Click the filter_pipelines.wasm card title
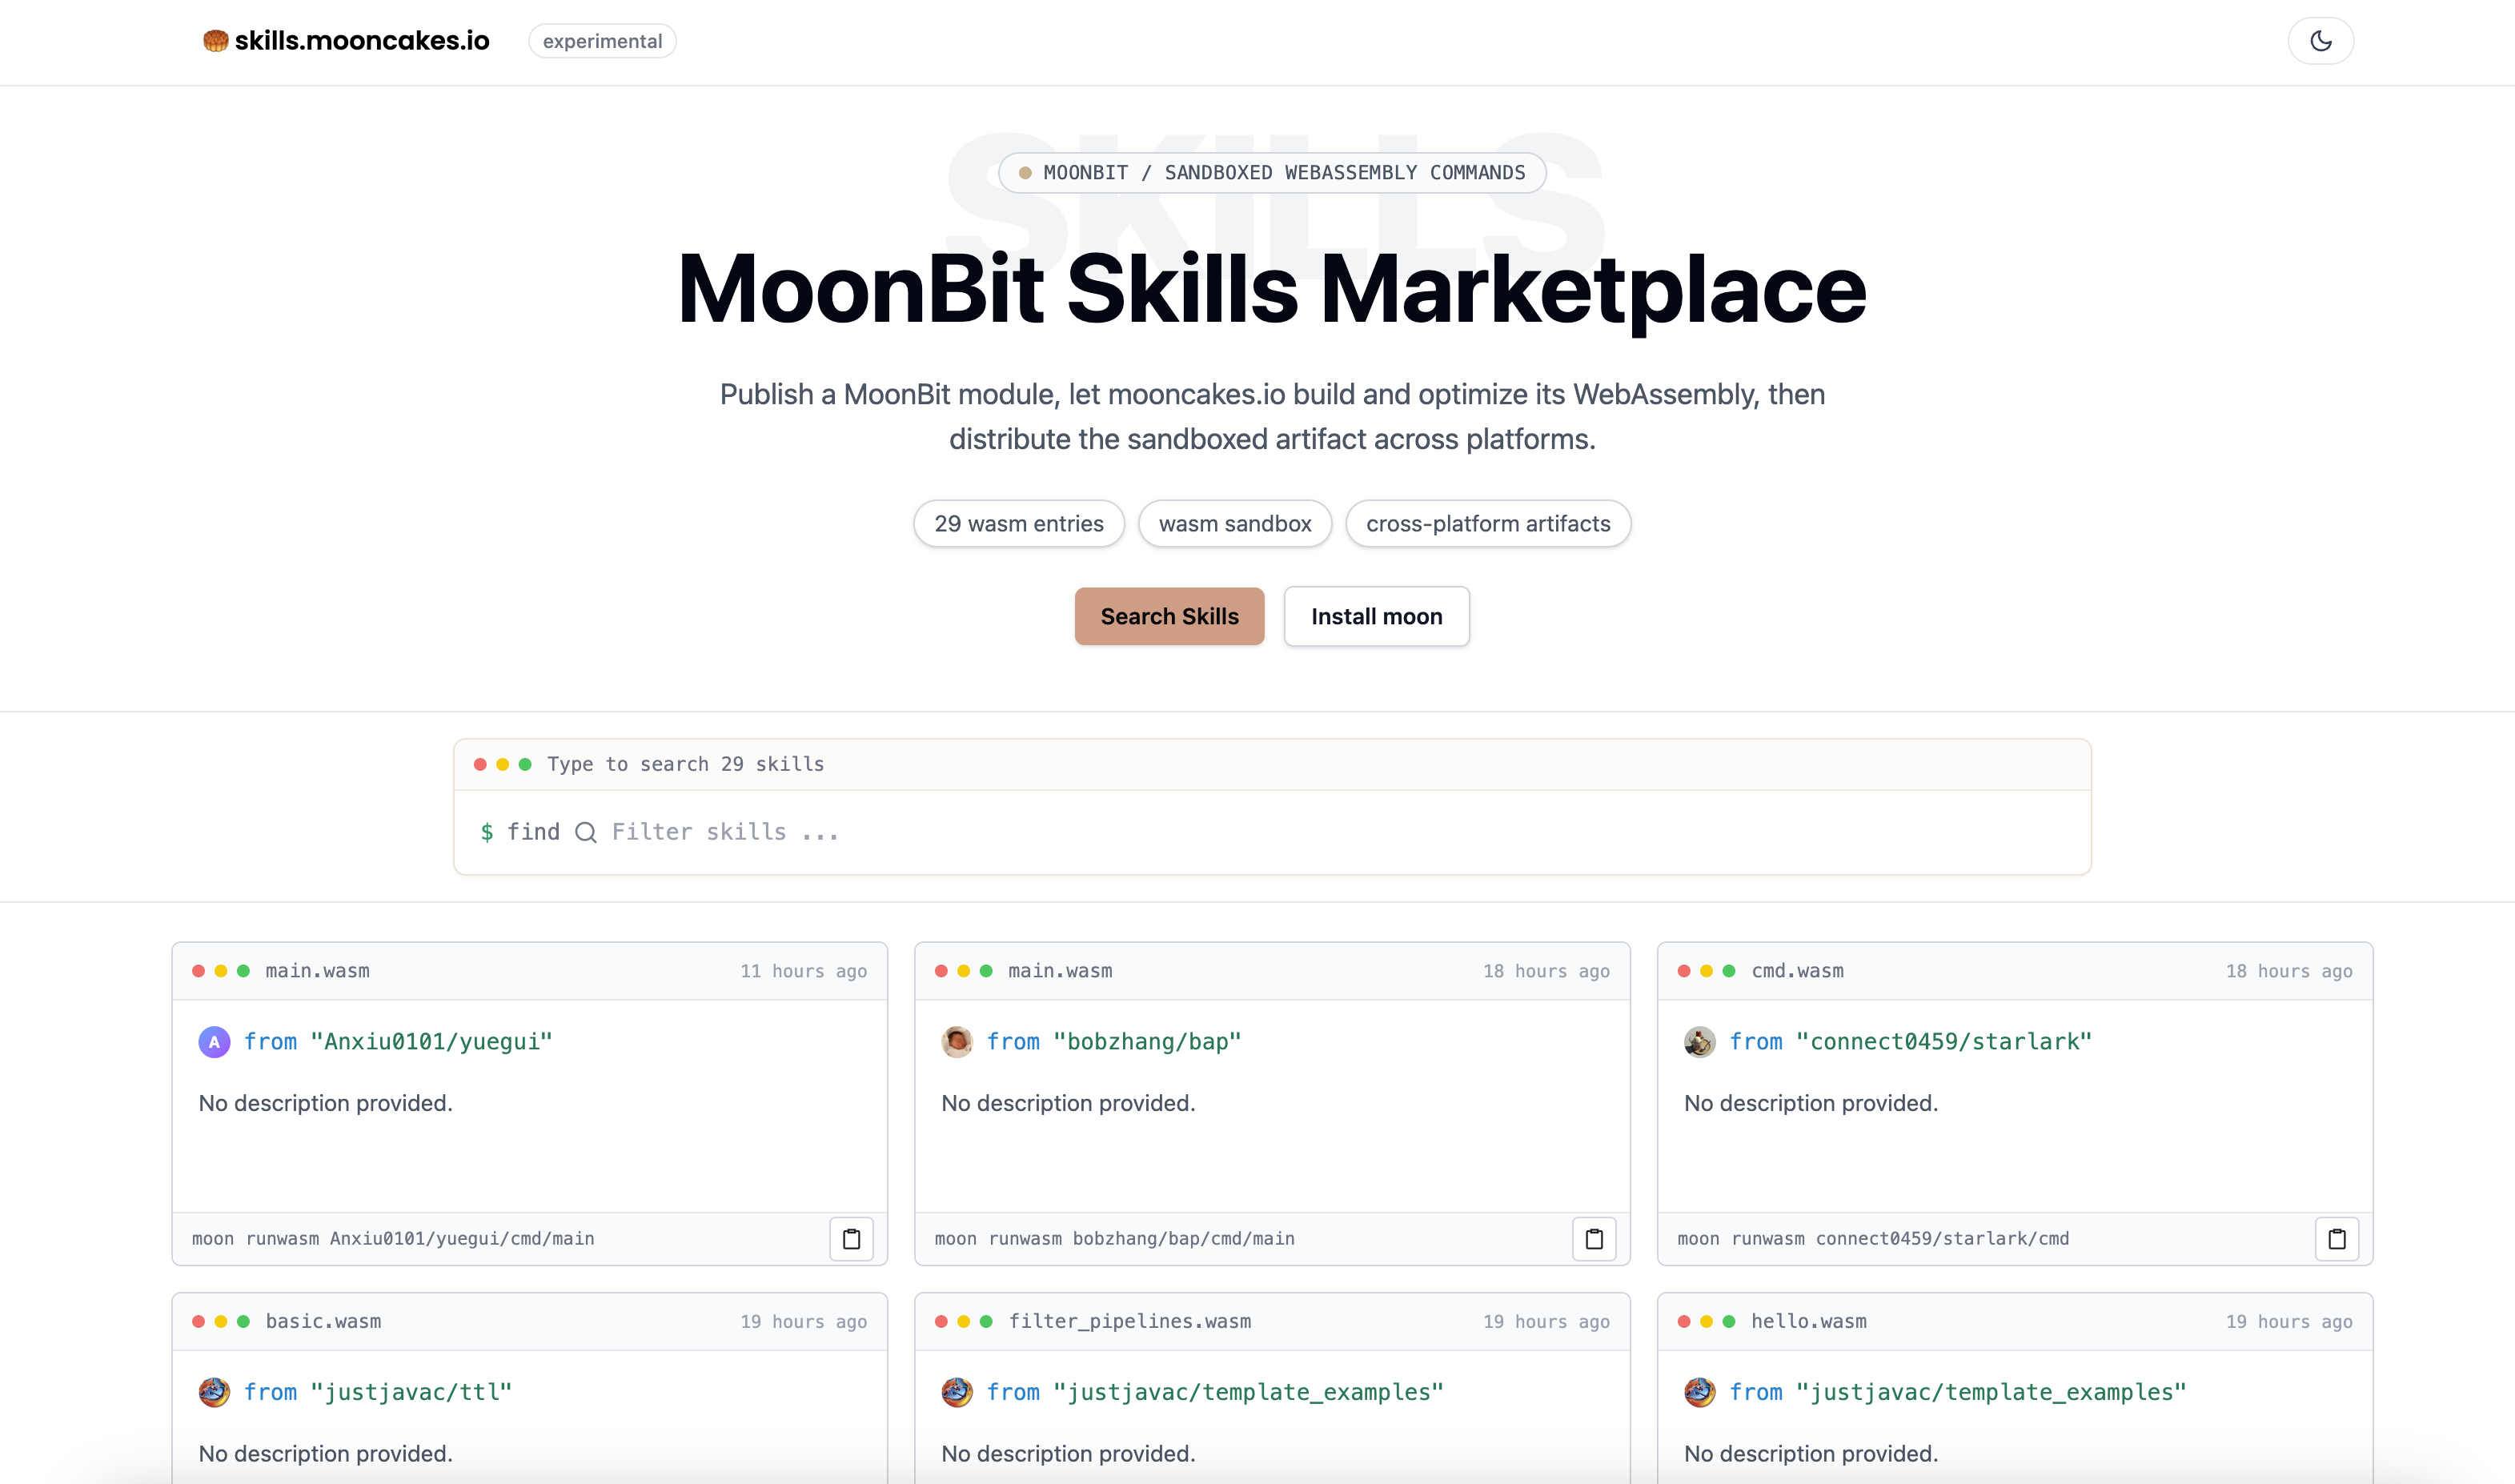This screenshot has width=2515, height=1484. (x=1130, y=1321)
